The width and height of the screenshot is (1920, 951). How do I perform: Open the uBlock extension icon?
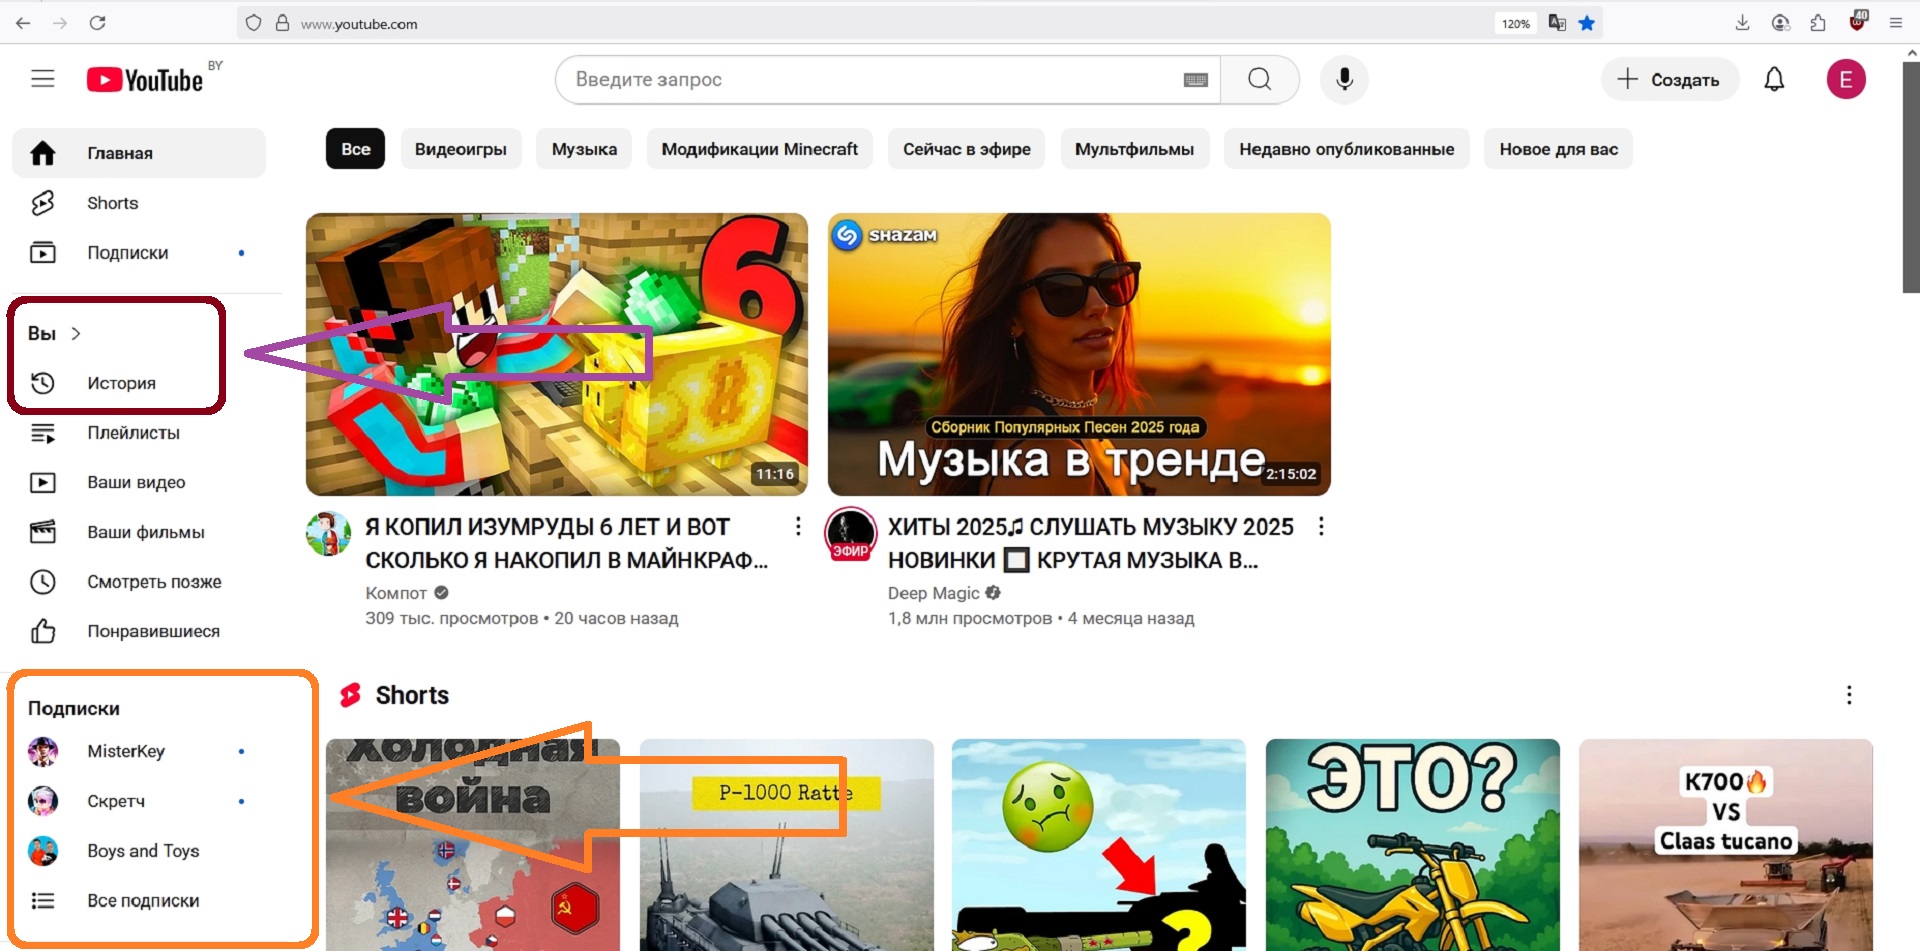tap(1858, 21)
